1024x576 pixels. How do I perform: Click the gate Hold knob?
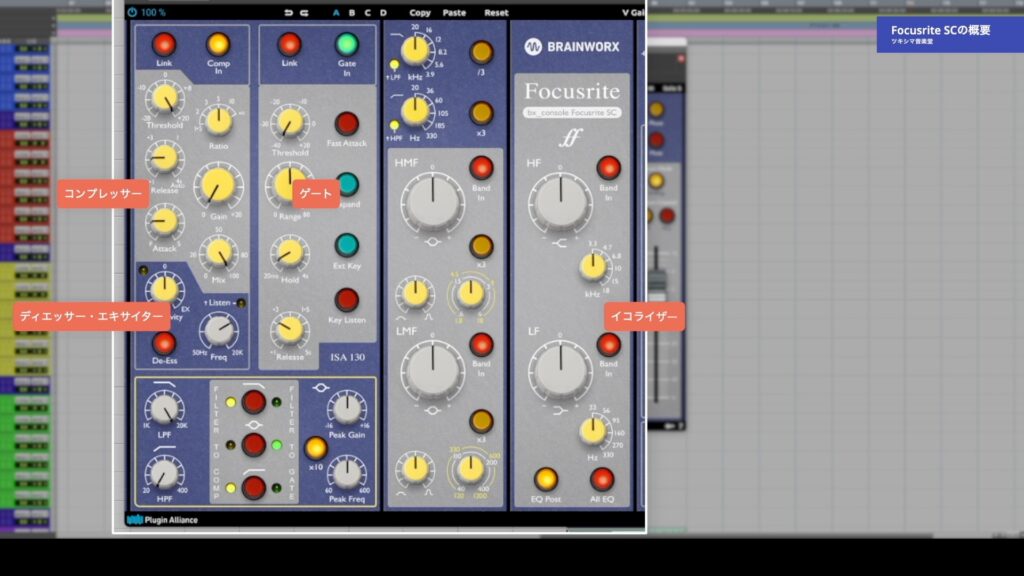click(x=290, y=253)
